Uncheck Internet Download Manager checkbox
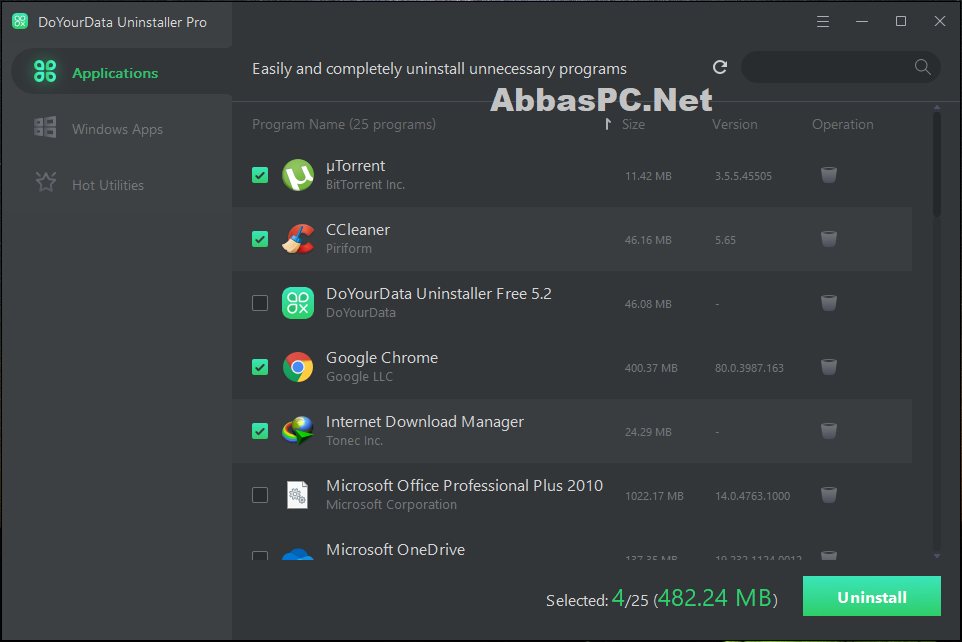Viewport: 962px width, 642px height. click(260, 431)
